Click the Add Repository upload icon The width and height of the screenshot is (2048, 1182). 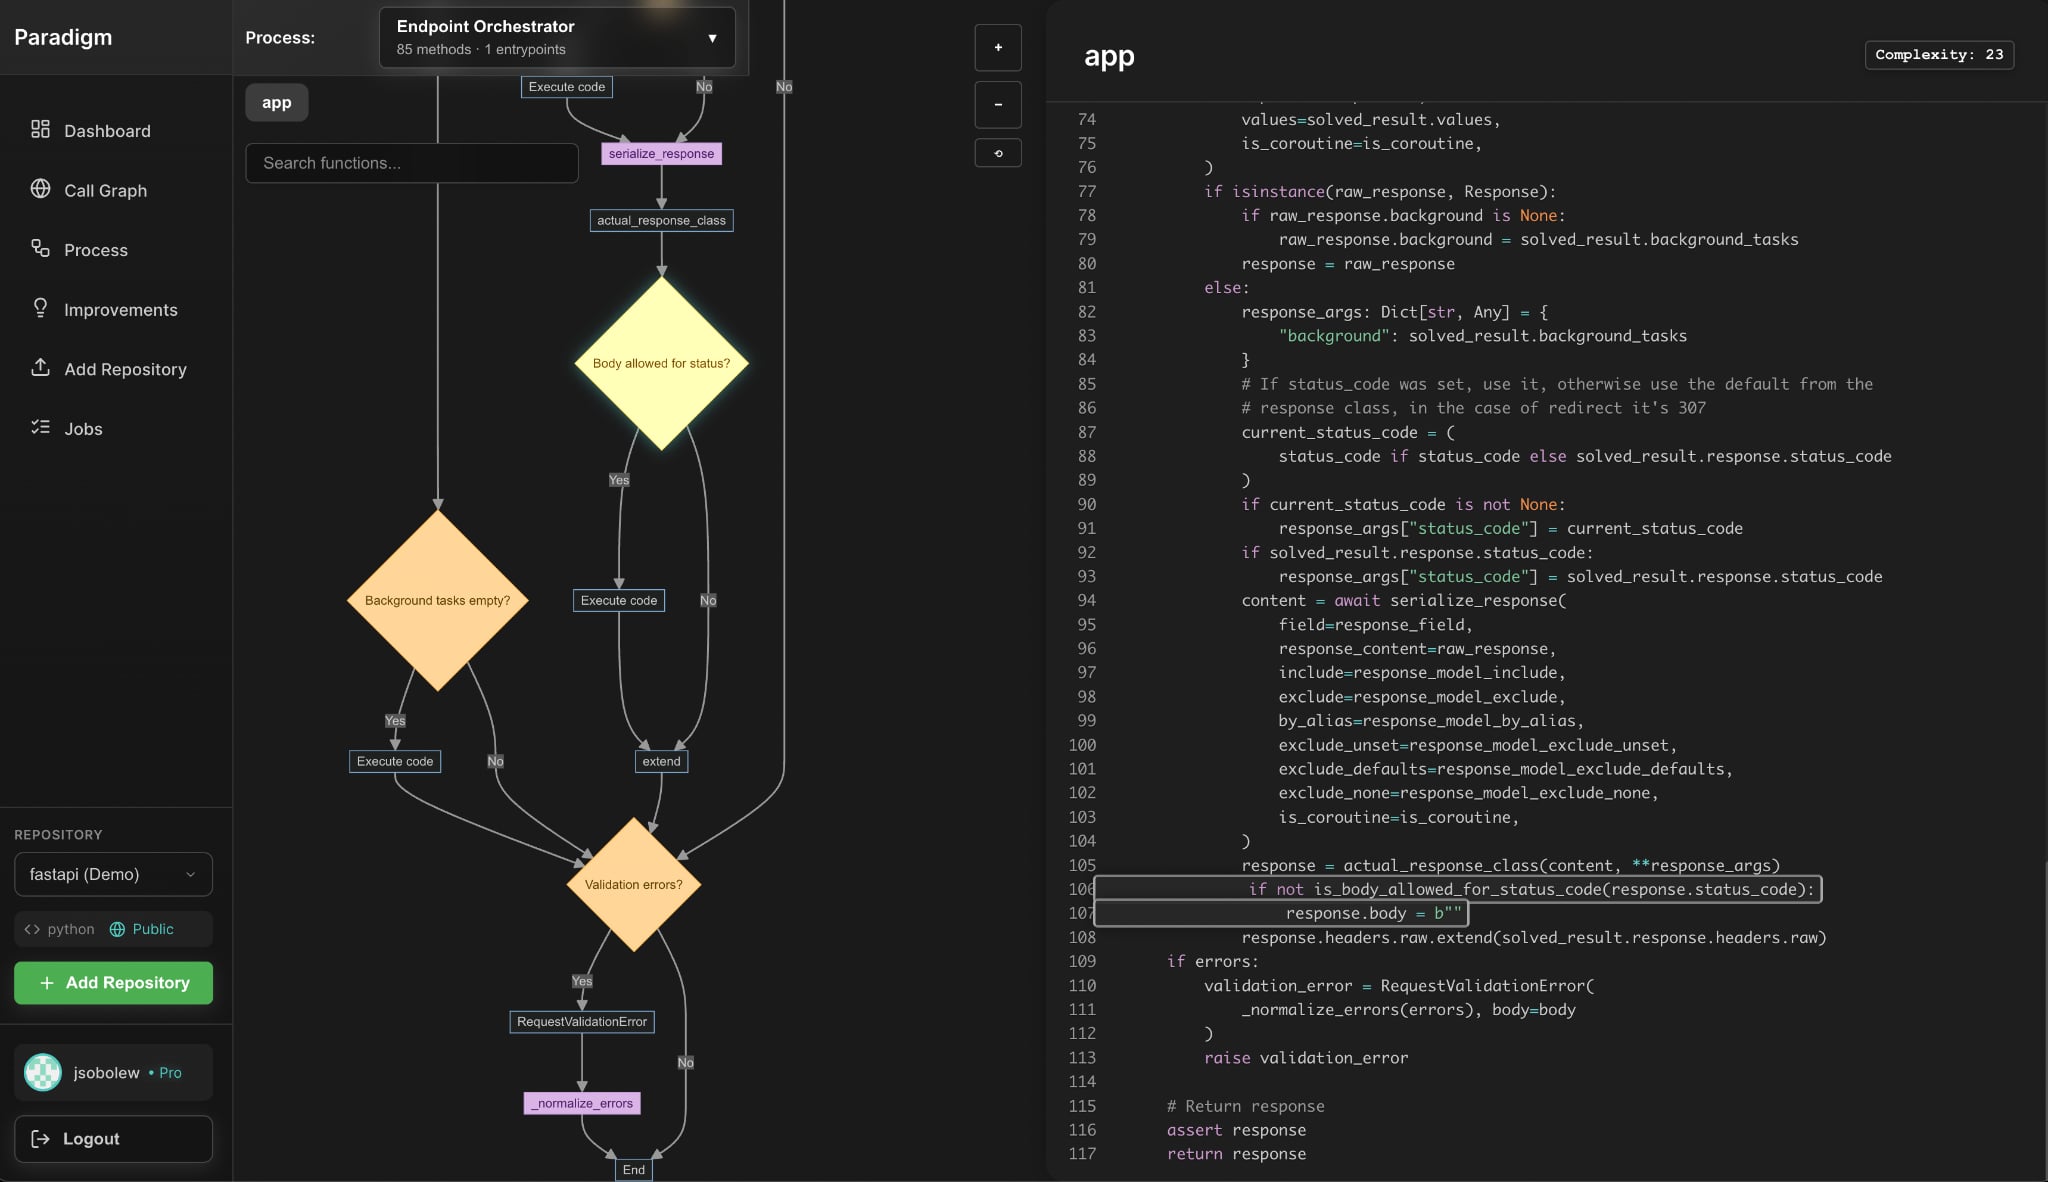tap(40, 368)
